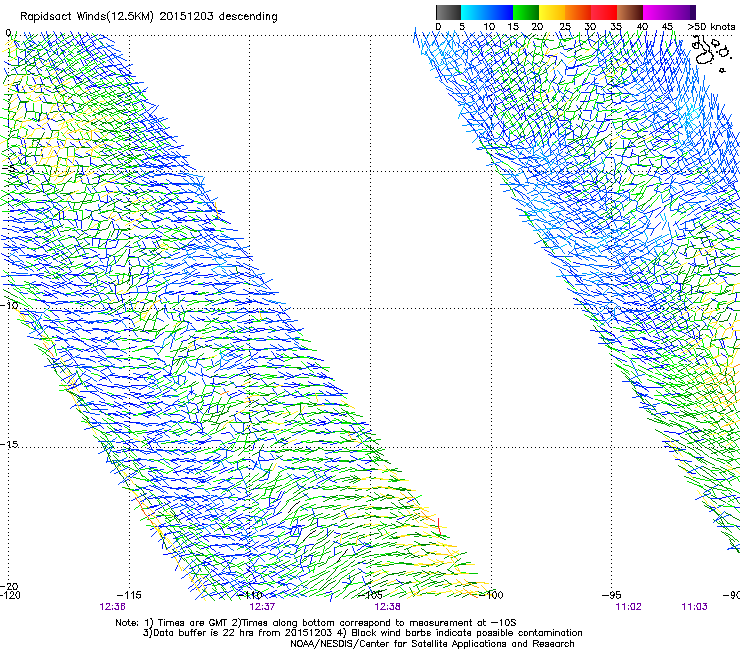The width and height of the screenshot is (740, 650).
Task: Click the '25' legend tick label
Action: coord(565,27)
